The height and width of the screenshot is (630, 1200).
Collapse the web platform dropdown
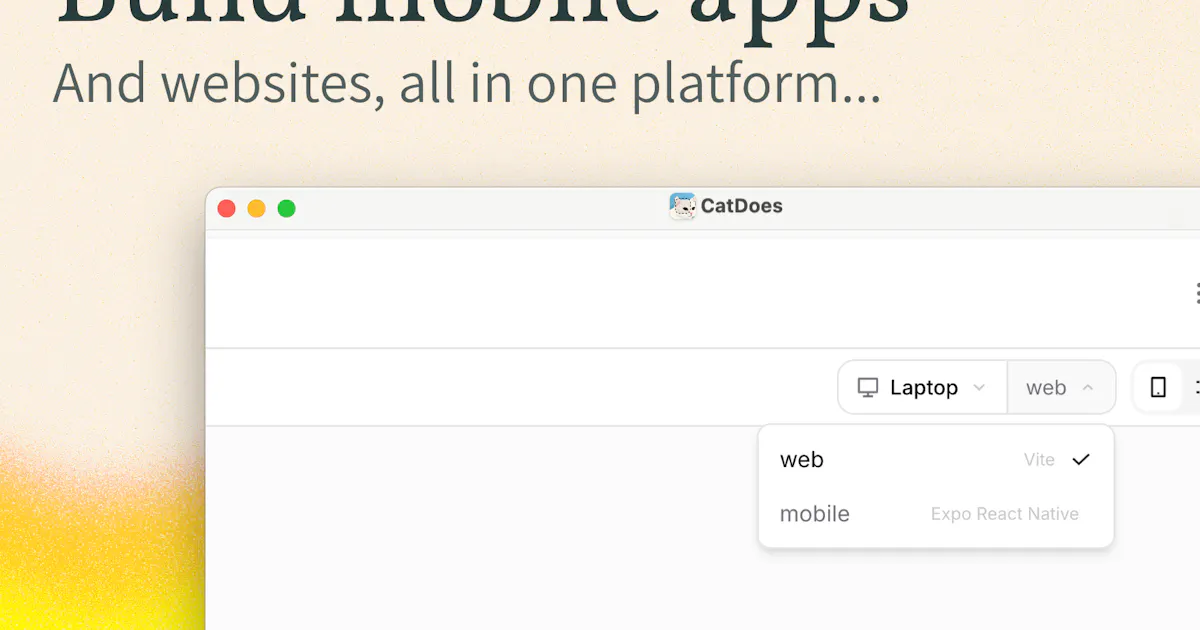(1061, 387)
